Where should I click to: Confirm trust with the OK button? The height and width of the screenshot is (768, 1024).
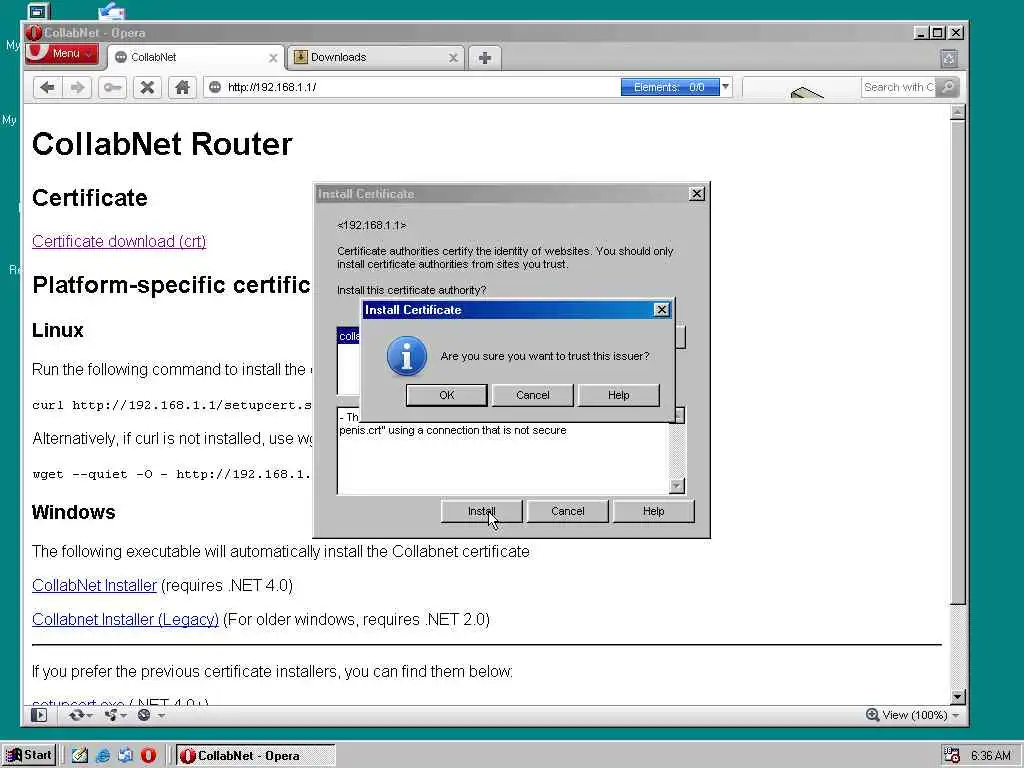446,395
